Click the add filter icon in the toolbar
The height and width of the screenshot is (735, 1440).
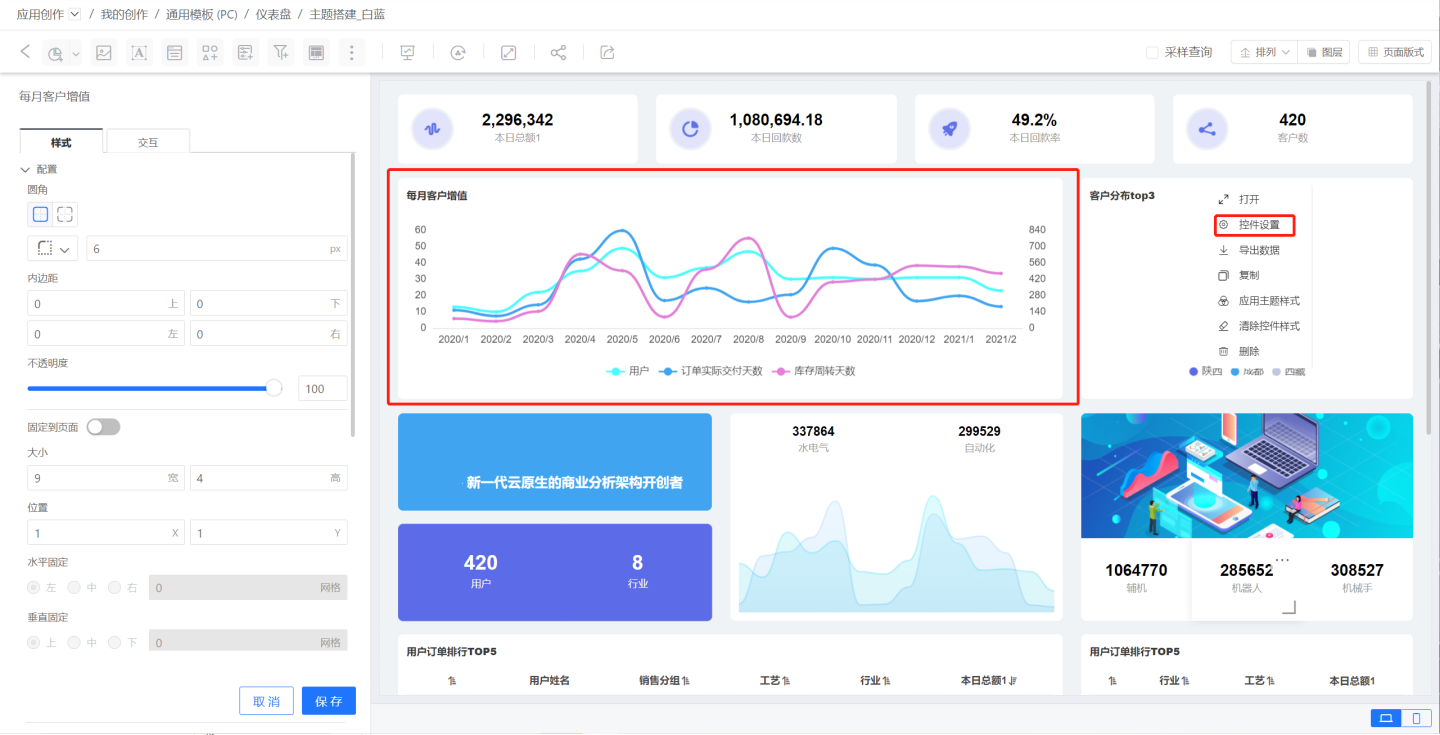[x=282, y=53]
